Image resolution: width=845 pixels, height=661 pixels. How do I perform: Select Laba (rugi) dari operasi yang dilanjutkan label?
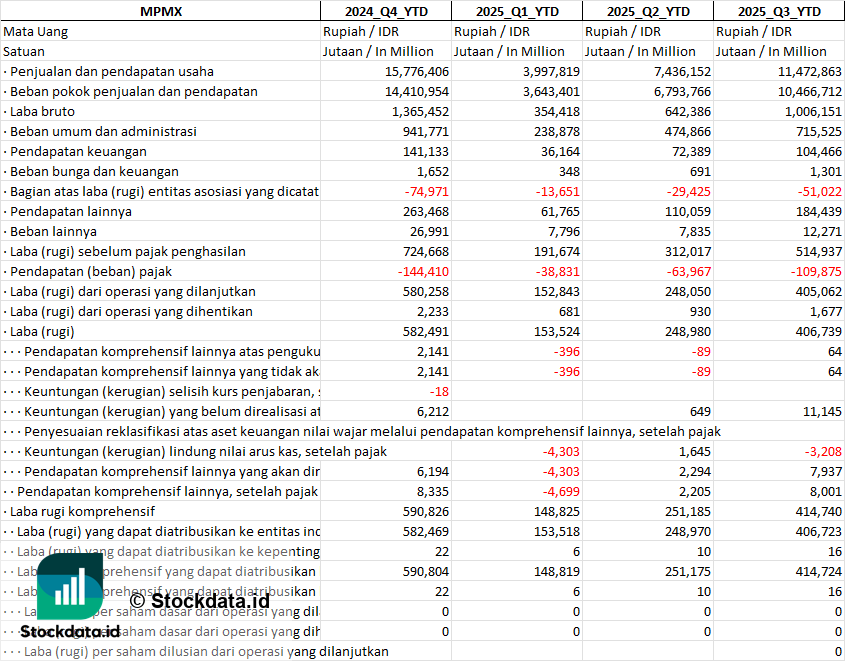133,291
